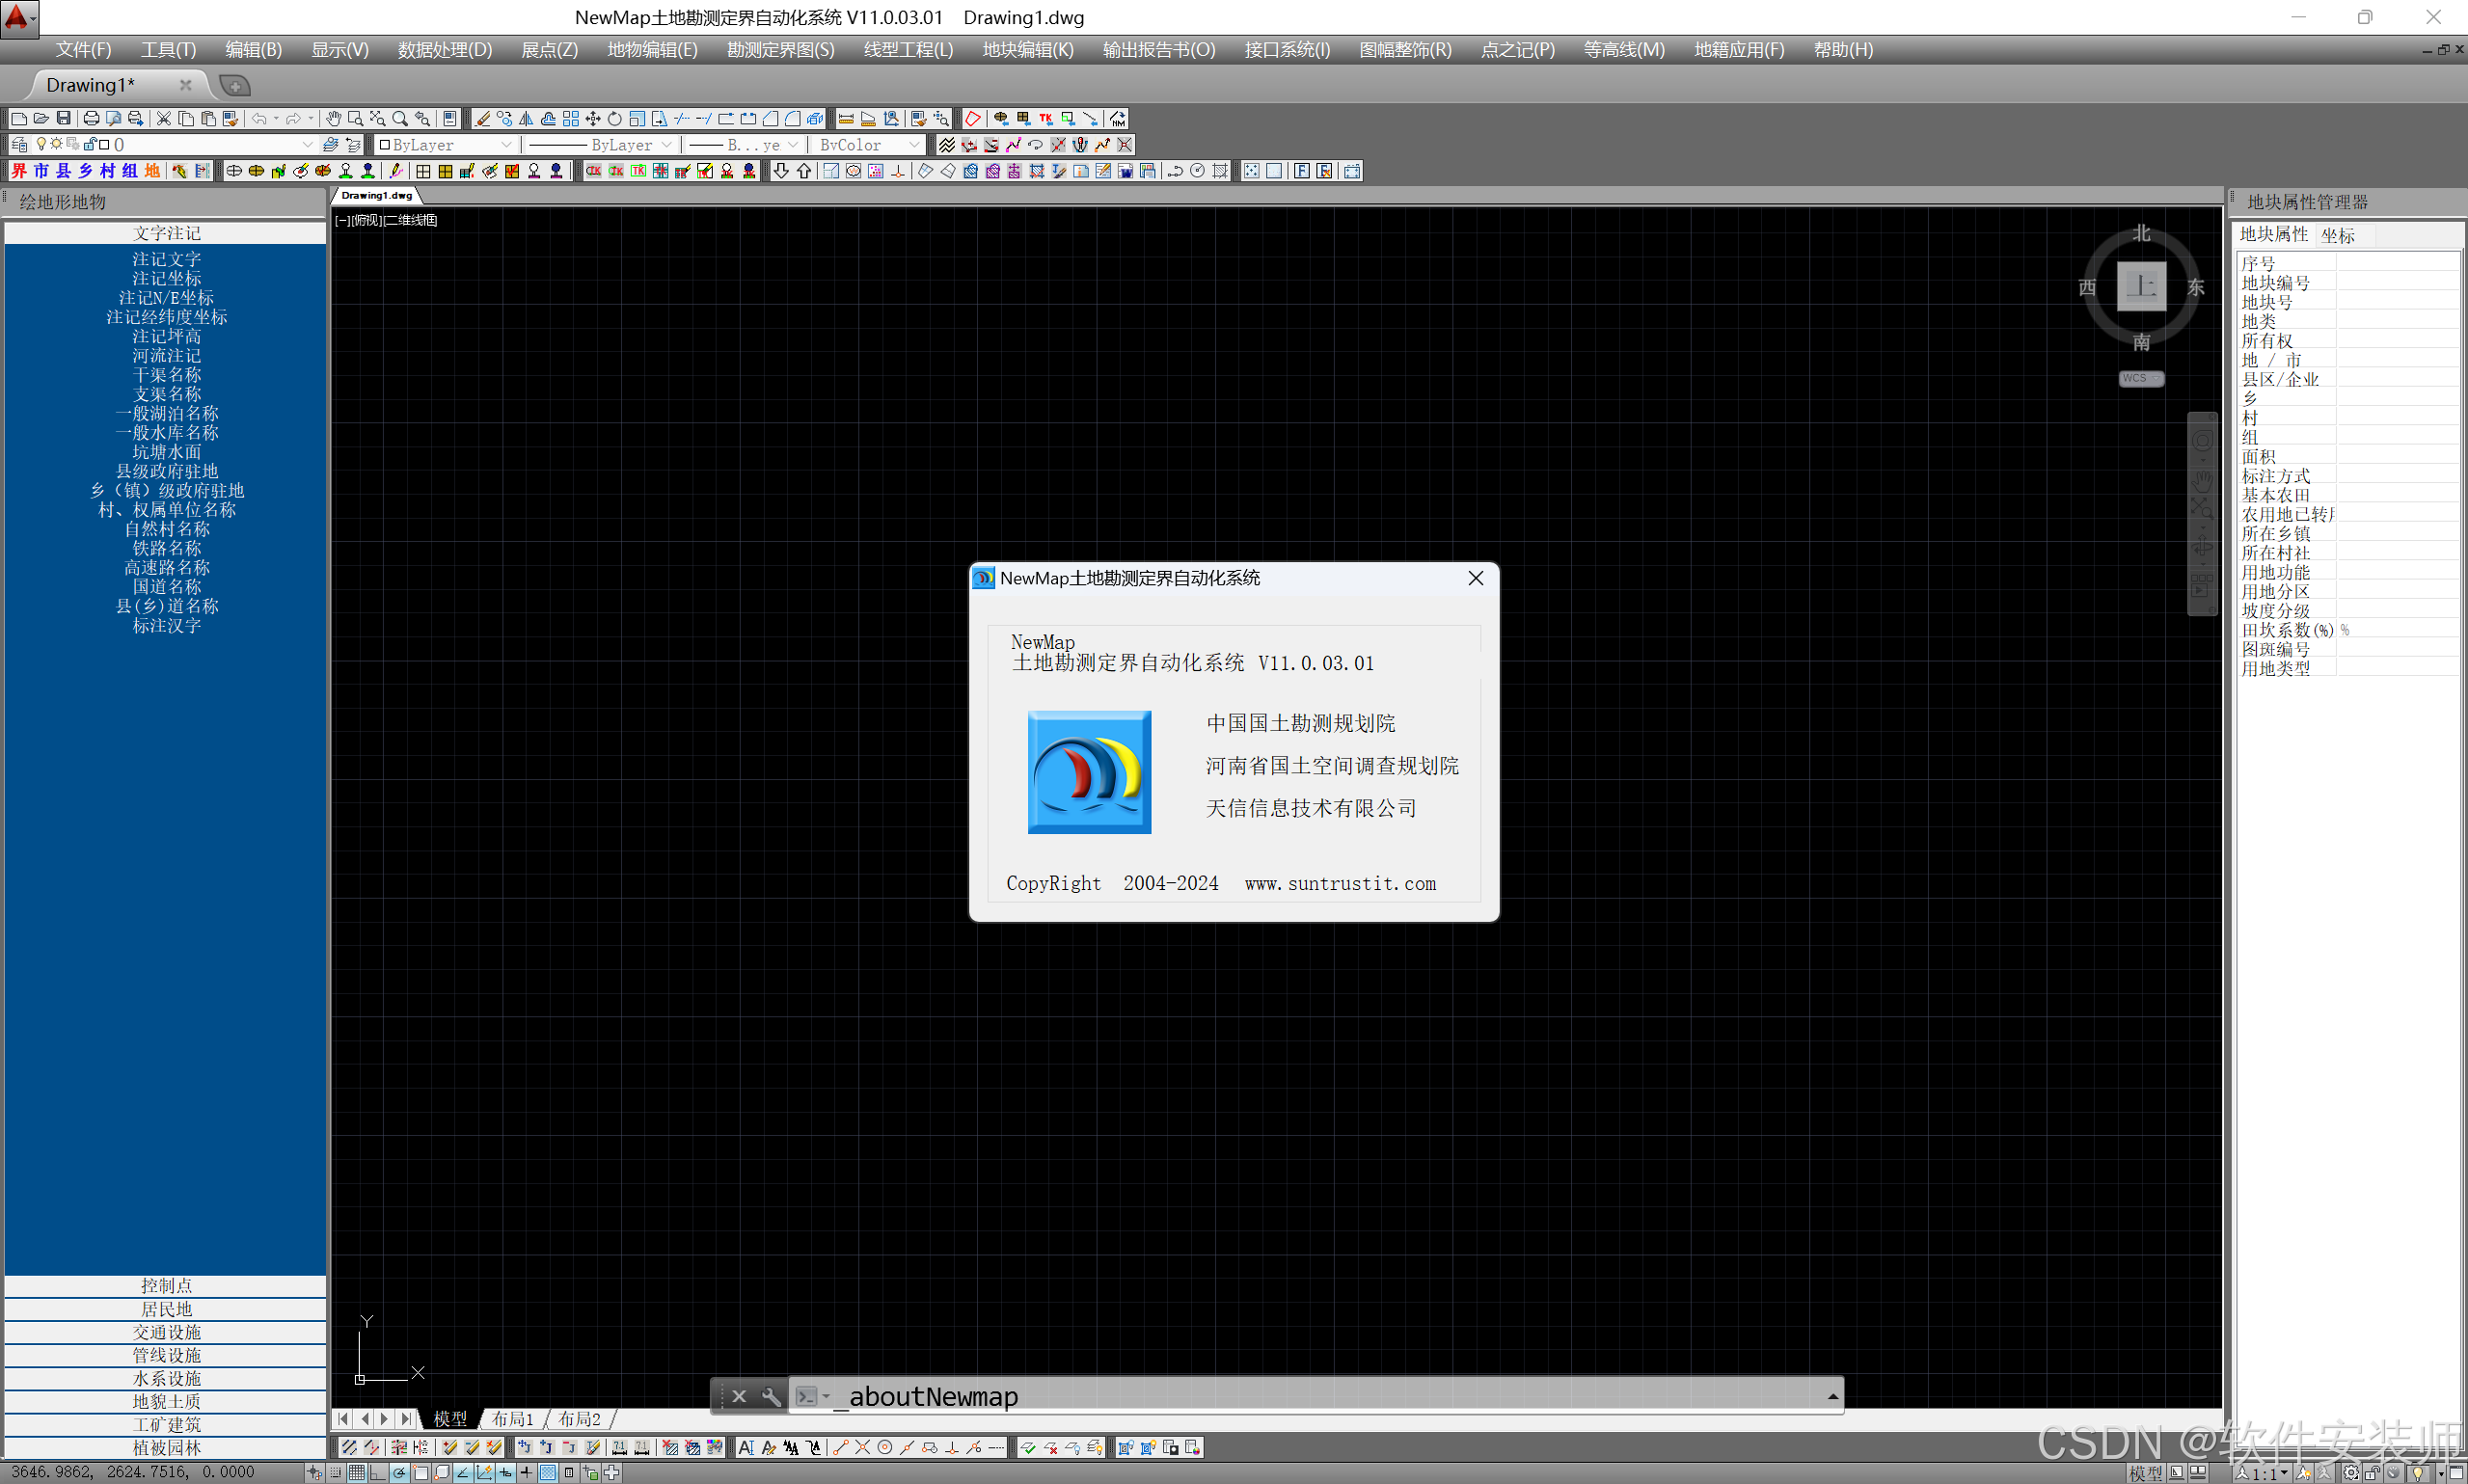Image resolution: width=2468 pixels, height=1484 pixels.
Task: Click the Save file toolbar icon
Action: point(63,118)
